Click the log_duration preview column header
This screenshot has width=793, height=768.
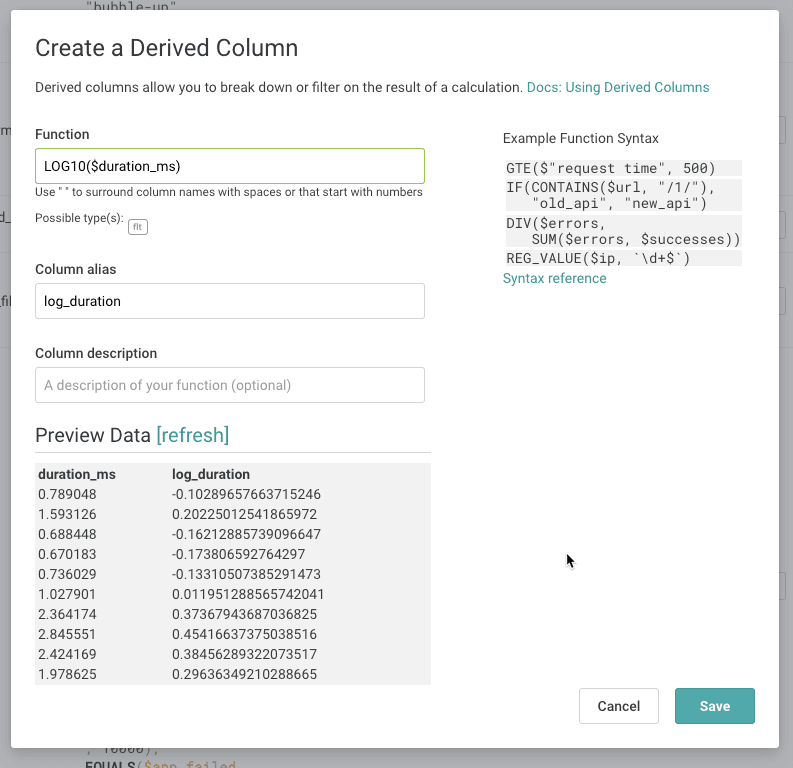tap(211, 474)
